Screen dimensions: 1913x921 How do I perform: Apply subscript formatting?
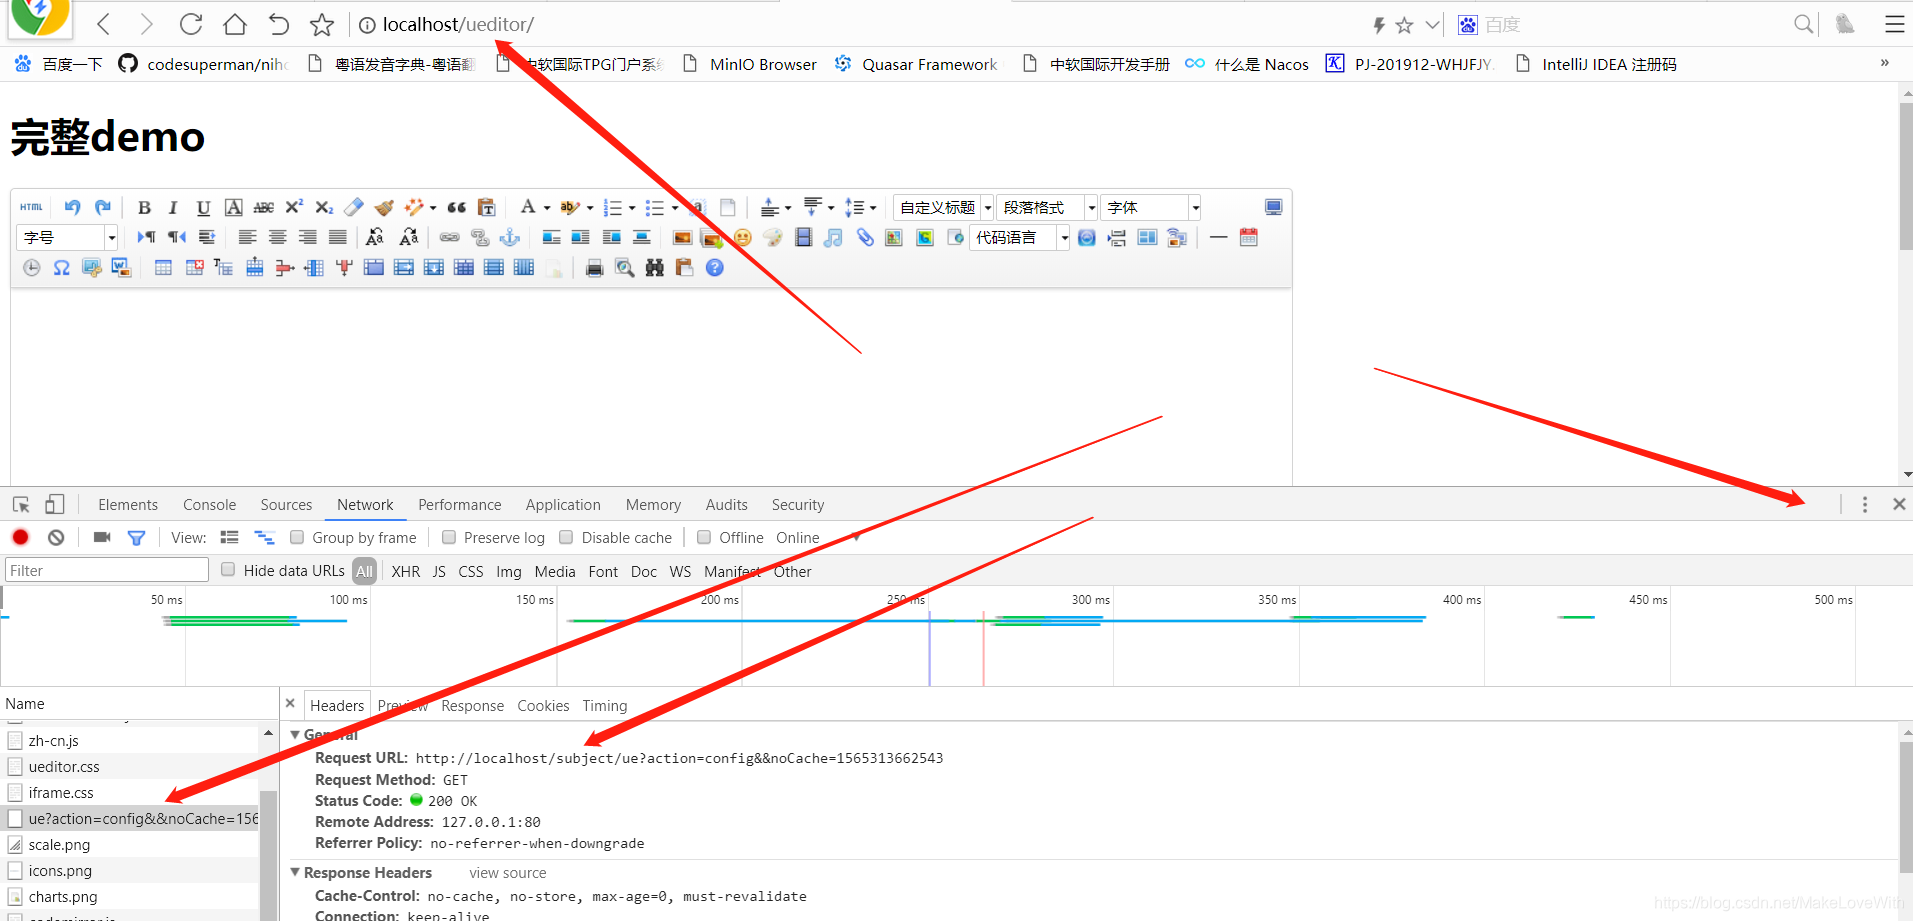323,207
